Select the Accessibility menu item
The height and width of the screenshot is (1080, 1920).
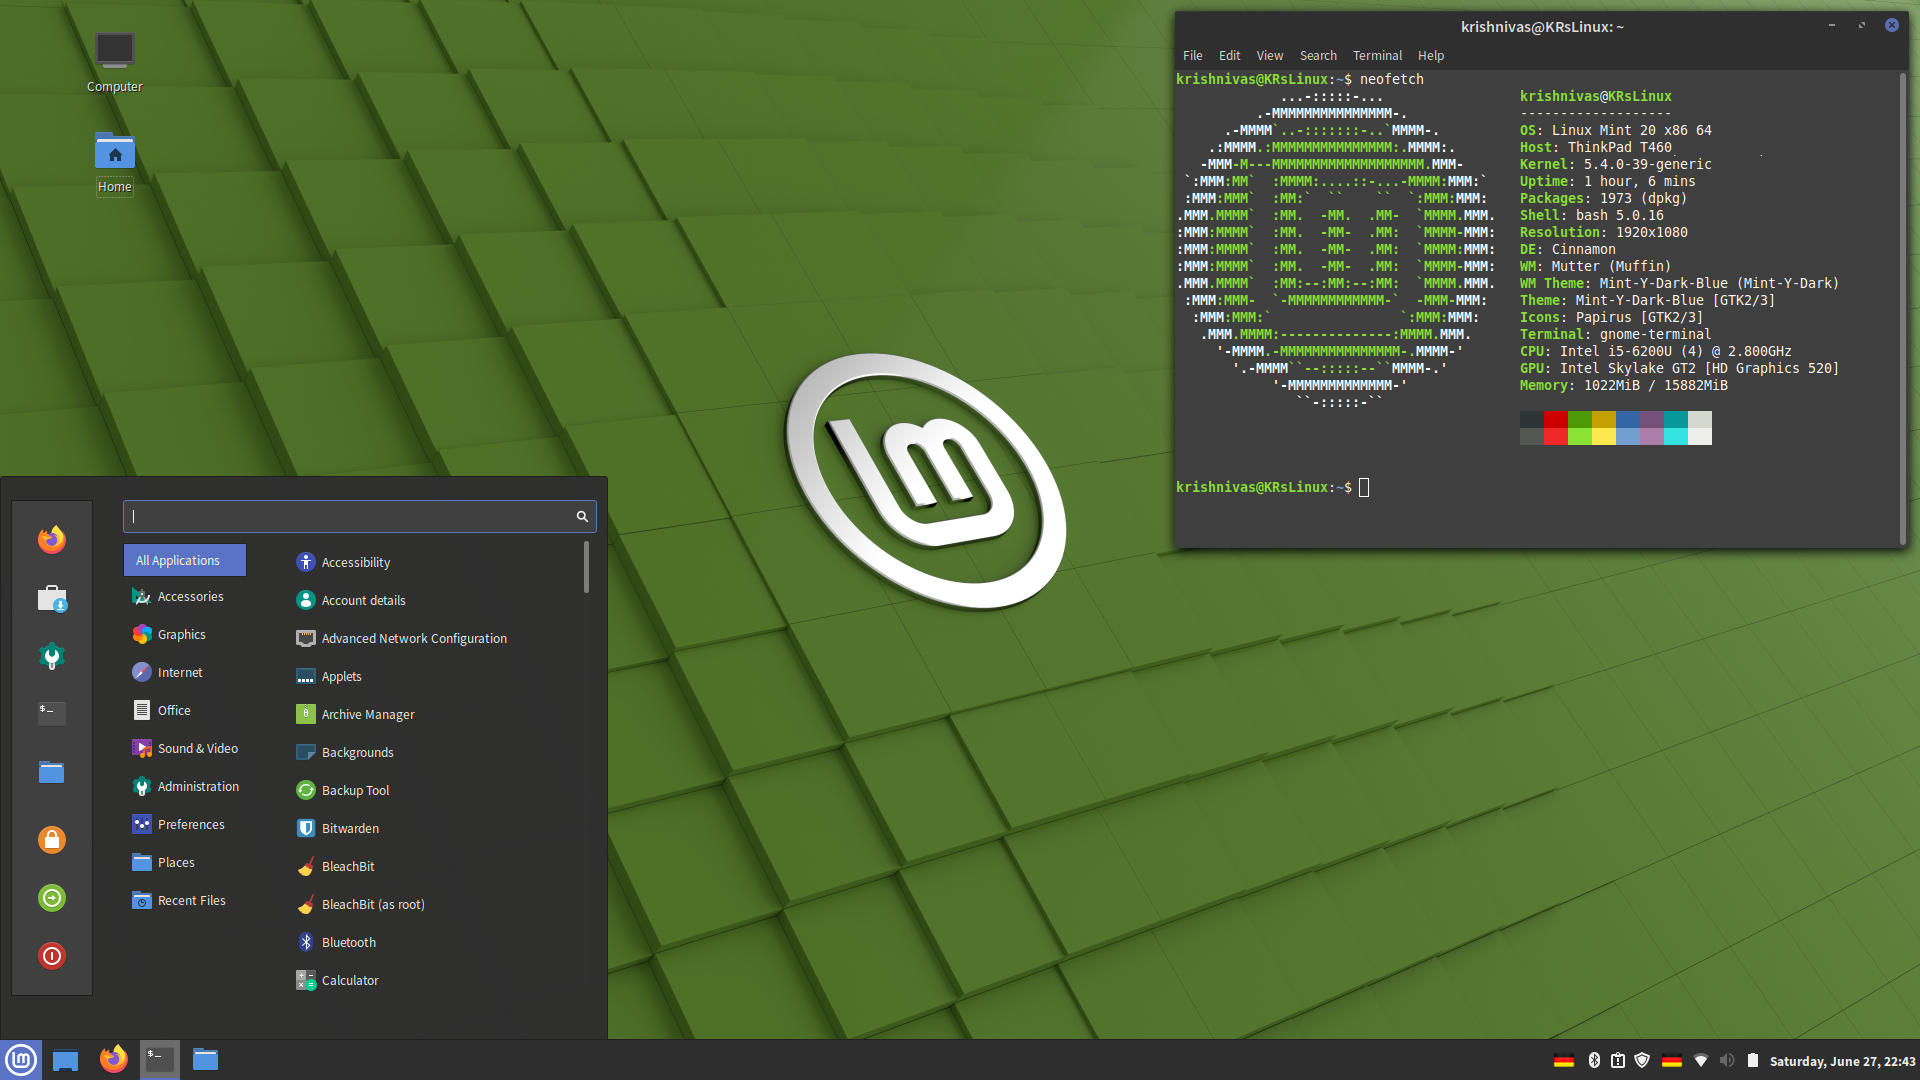pyautogui.click(x=355, y=560)
